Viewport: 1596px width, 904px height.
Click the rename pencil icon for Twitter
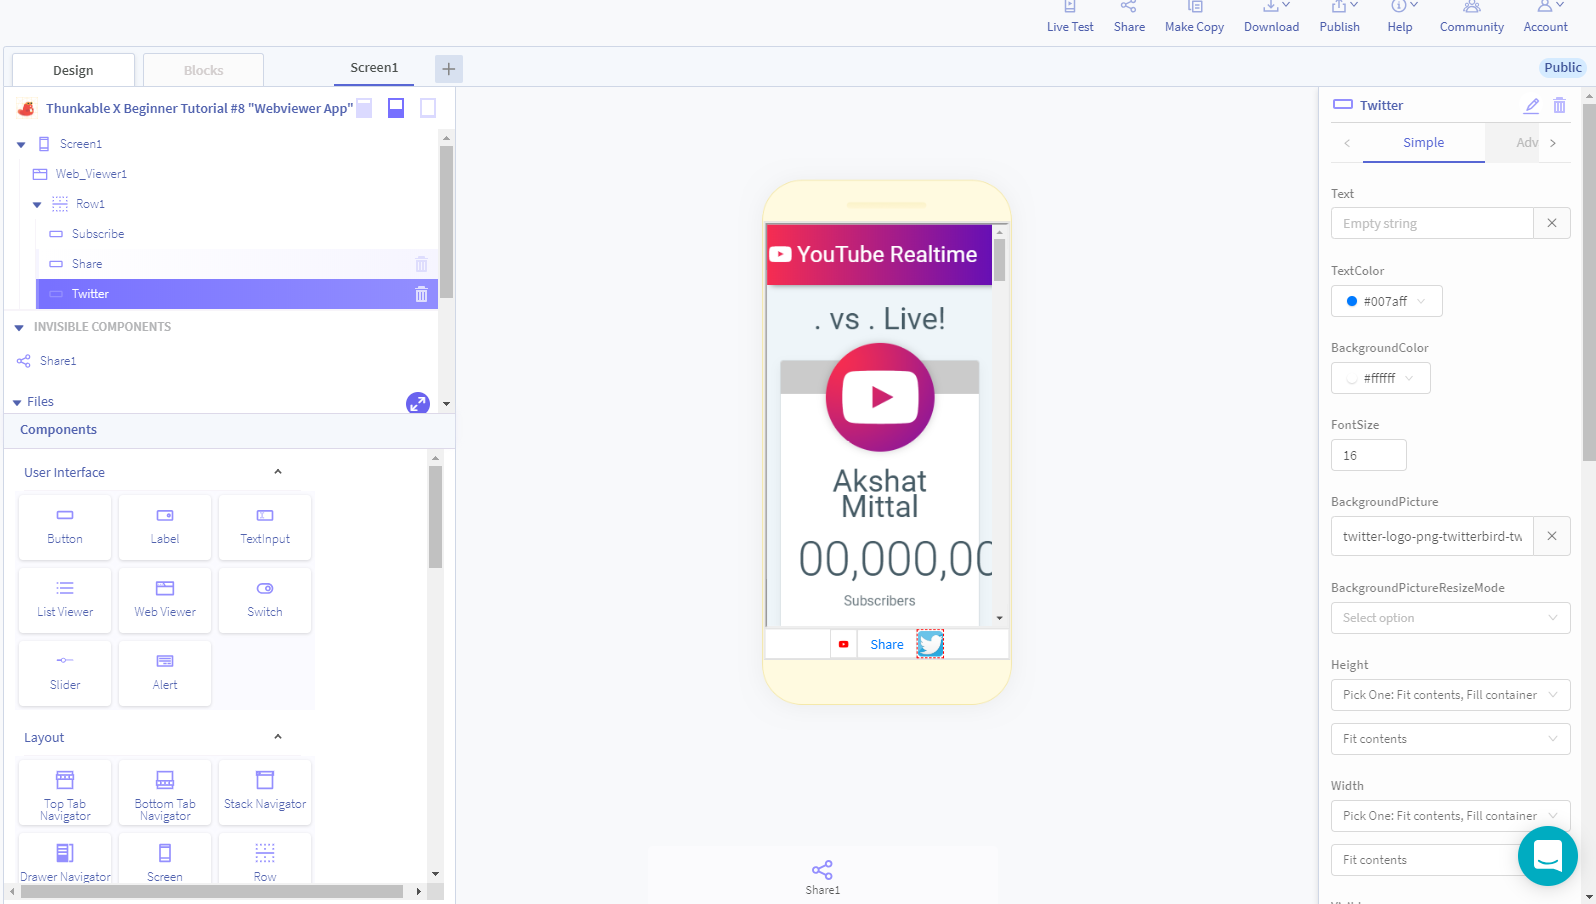[x=1531, y=105]
